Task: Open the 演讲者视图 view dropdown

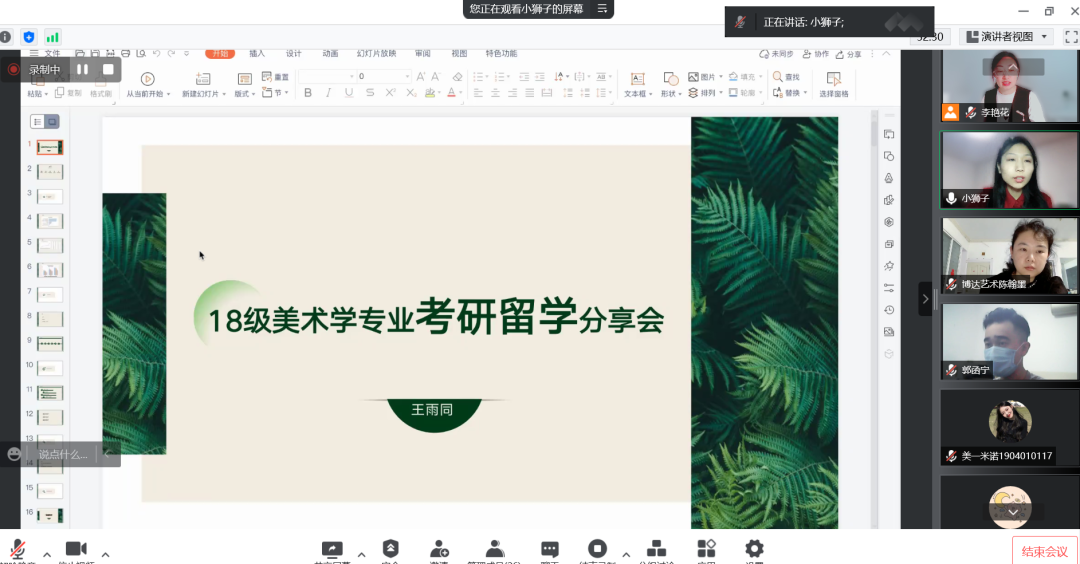Action: 1006,37
